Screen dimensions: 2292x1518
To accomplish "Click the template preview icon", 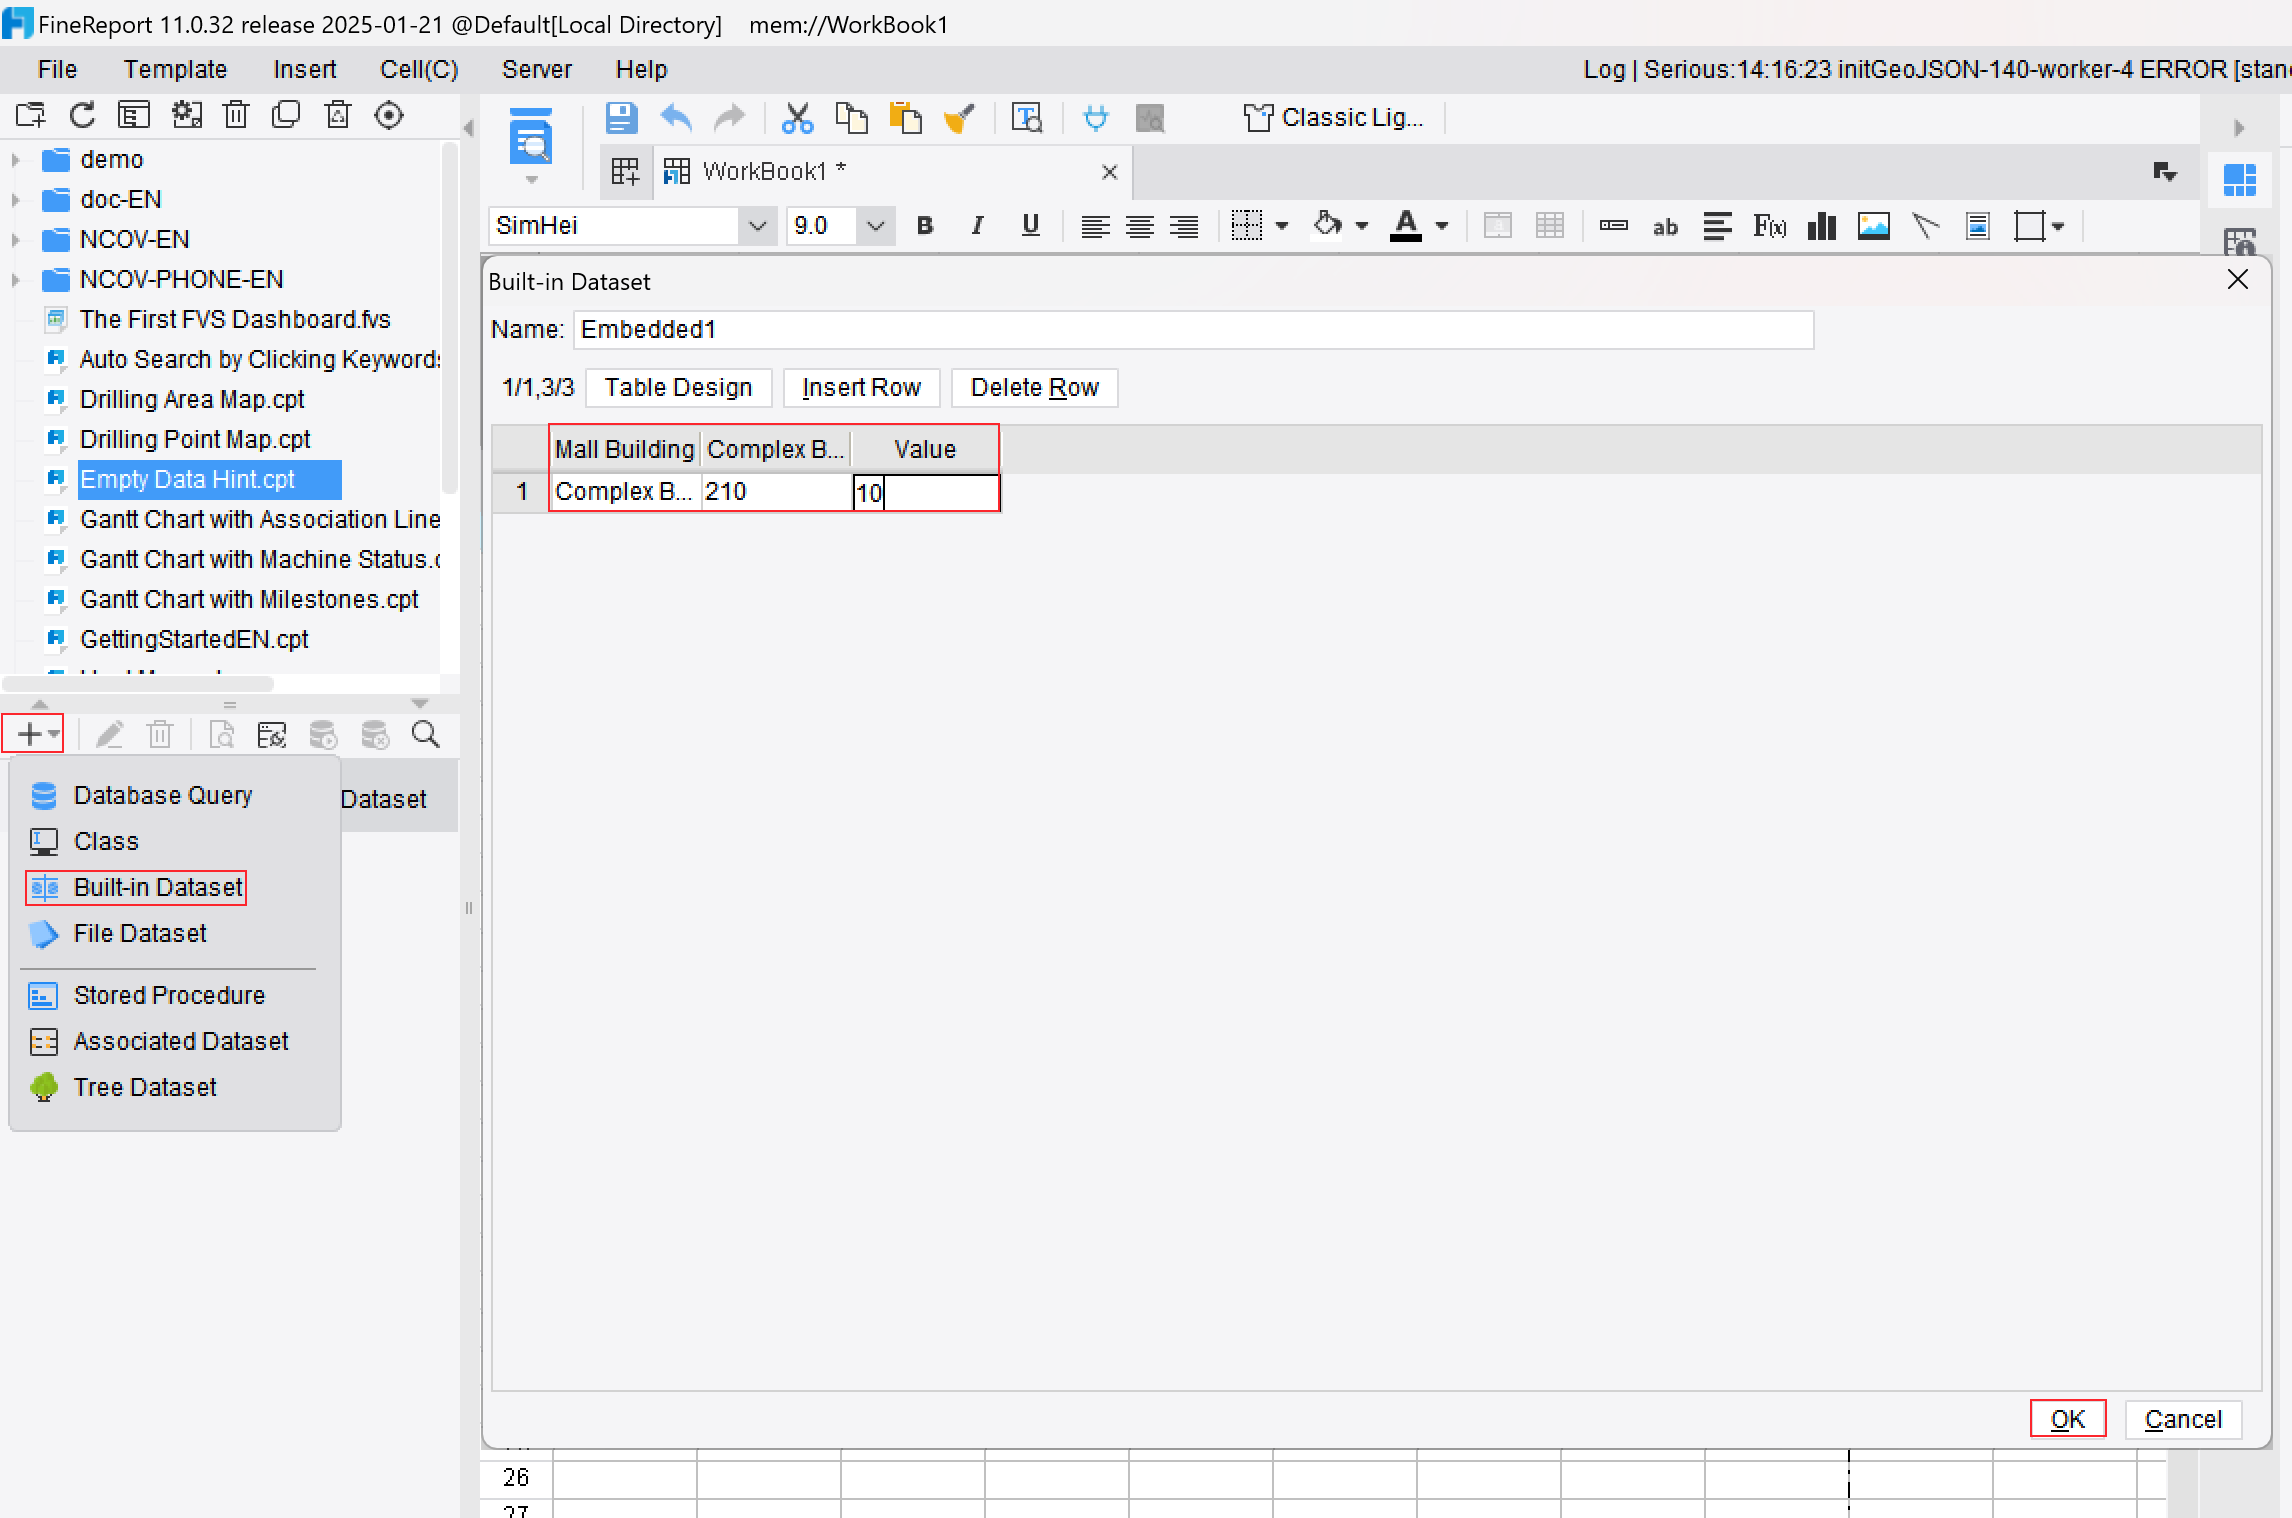I will coord(531,137).
